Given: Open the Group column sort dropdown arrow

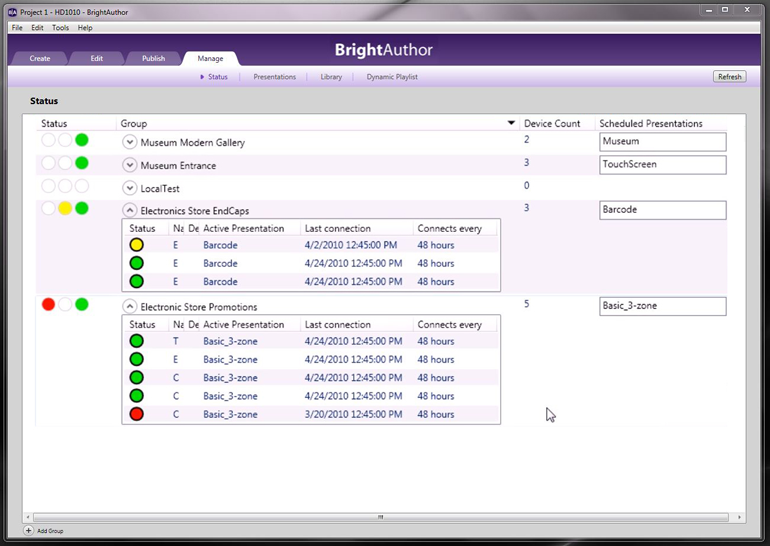Looking at the screenshot, I should click(x=511, y=124).
